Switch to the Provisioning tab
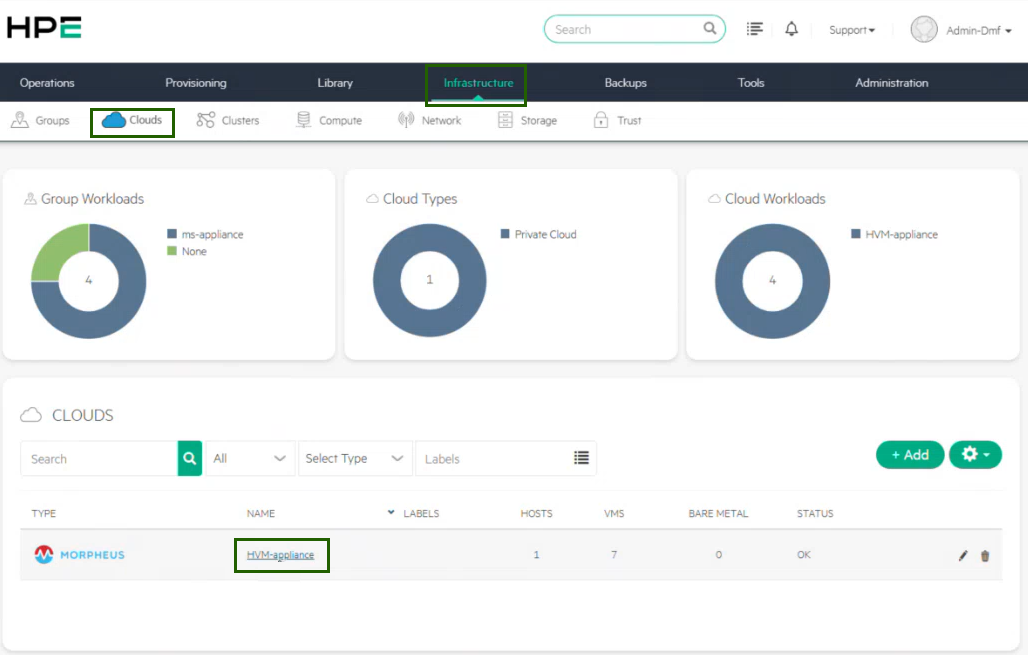 point(196,83)
